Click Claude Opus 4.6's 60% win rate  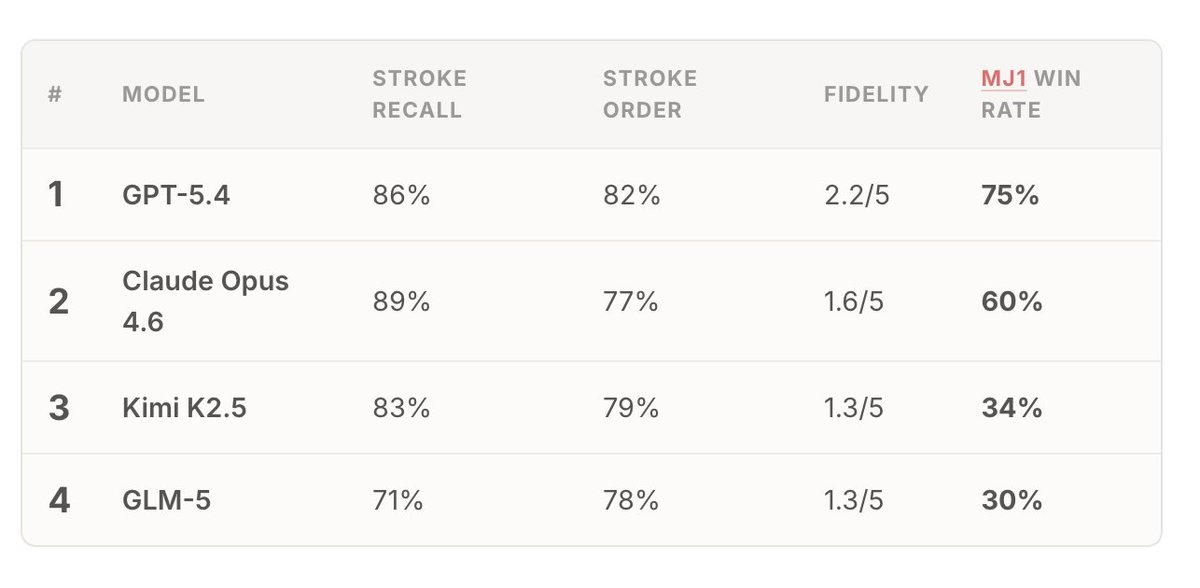point(1012,301)
